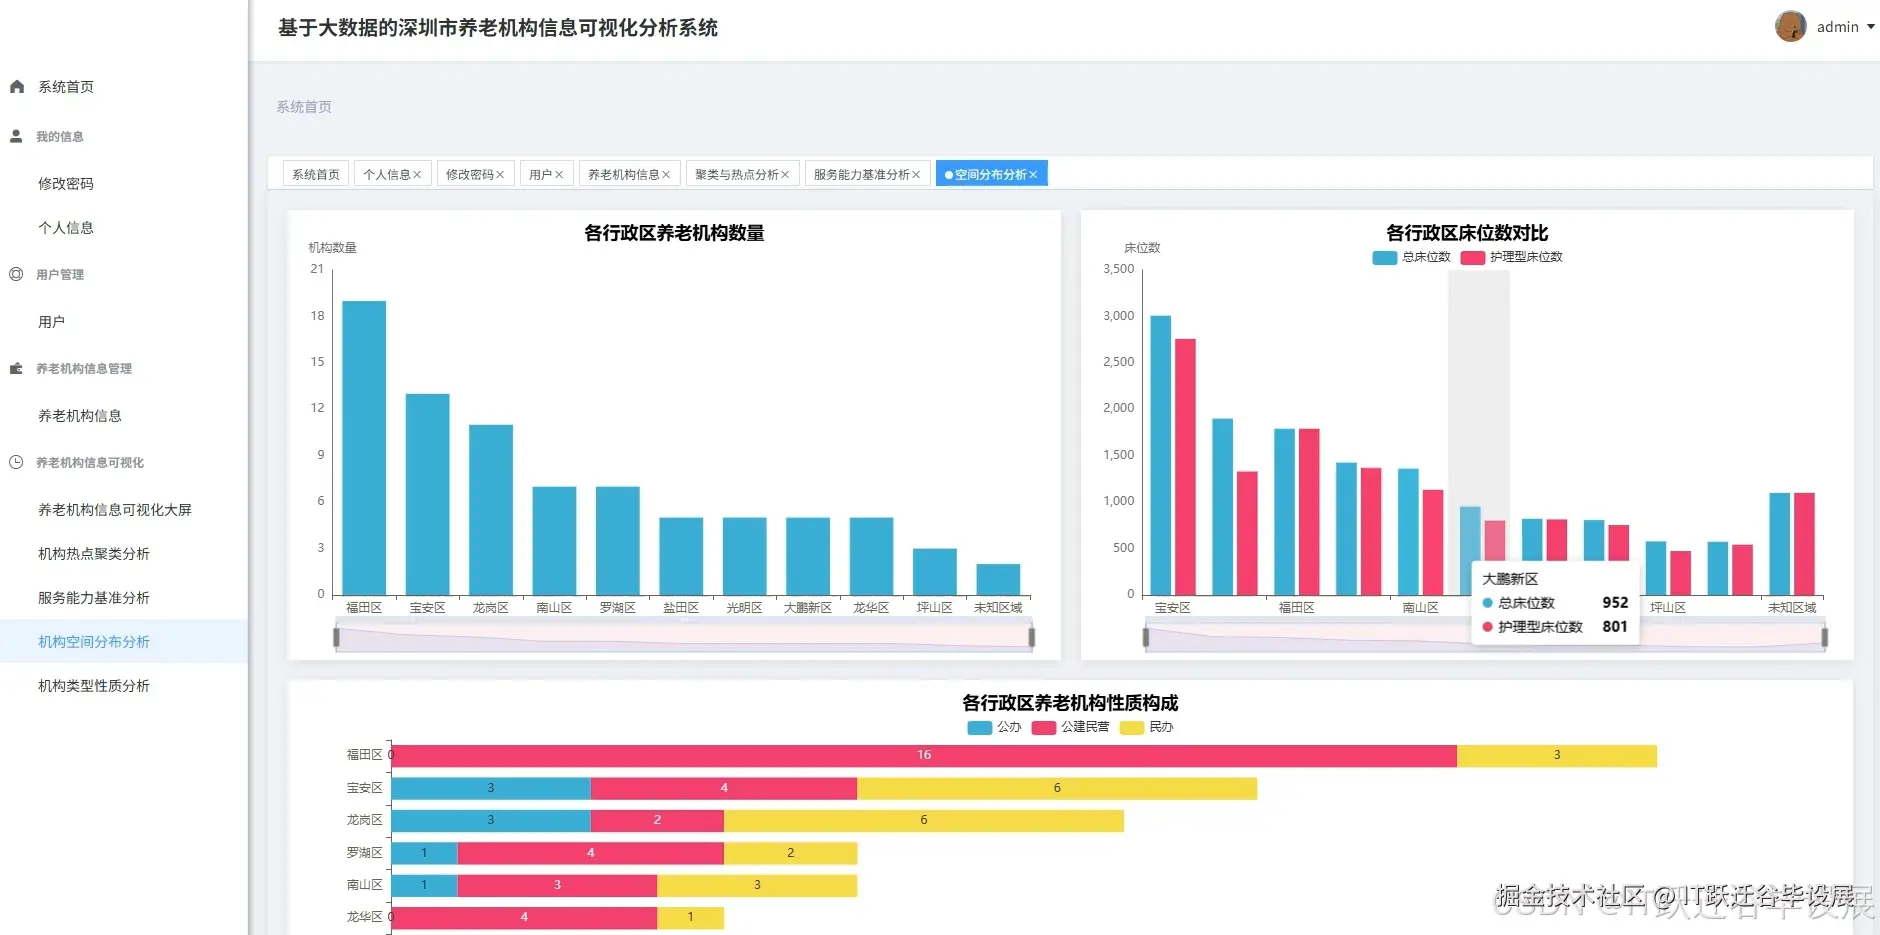Open the admin dropdown arrow
Screen dimensions: 1880x935
click(x=1870, y=27)
